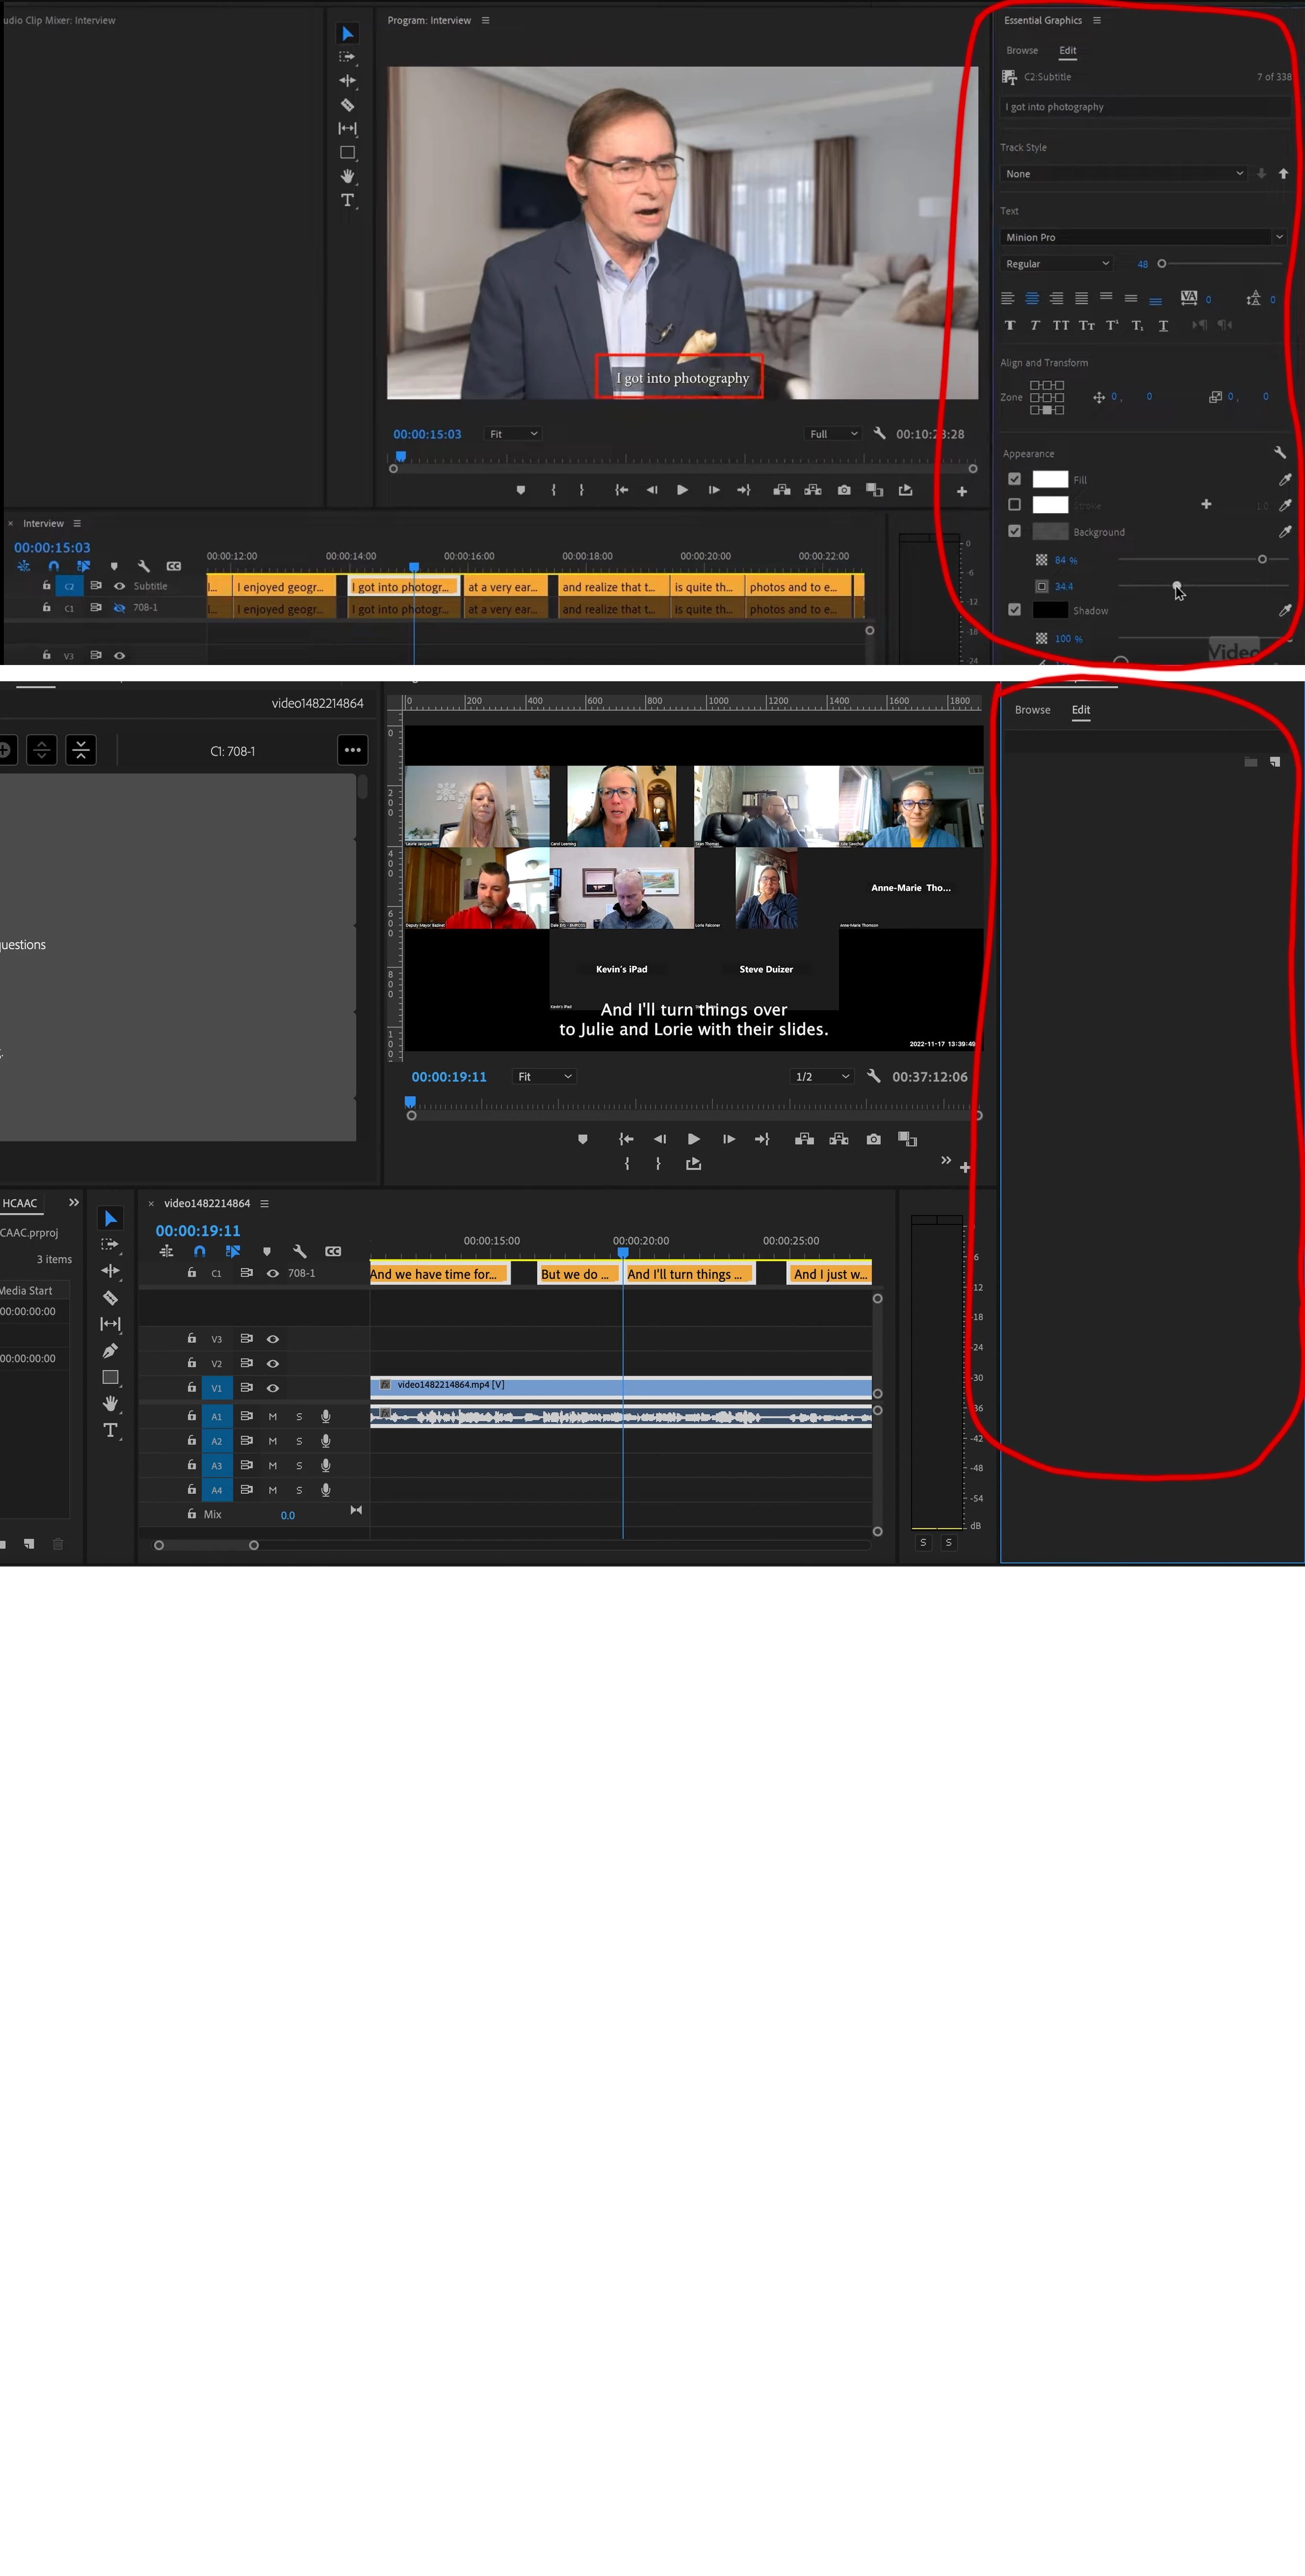Click the three-dots button beside C1: 708-1
Viewport: 1305px width, 2576px height.
click(352, 750)
